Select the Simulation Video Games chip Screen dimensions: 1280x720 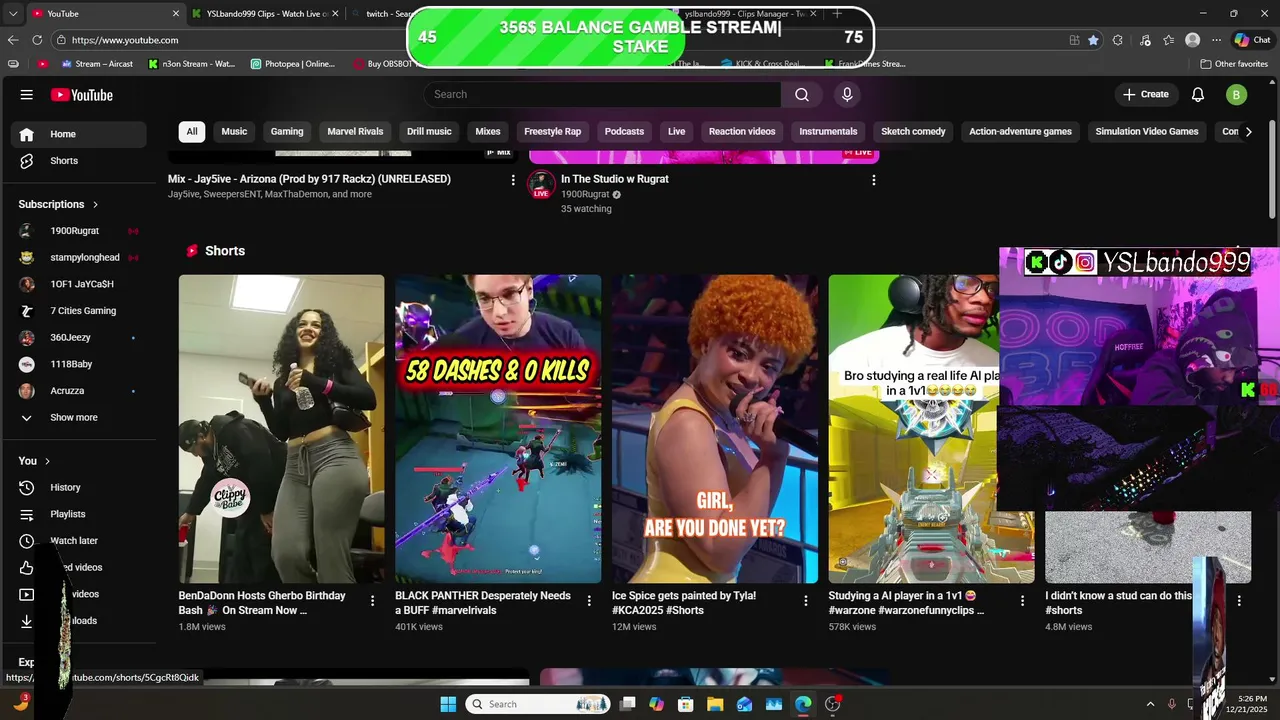click(1146, 131)
